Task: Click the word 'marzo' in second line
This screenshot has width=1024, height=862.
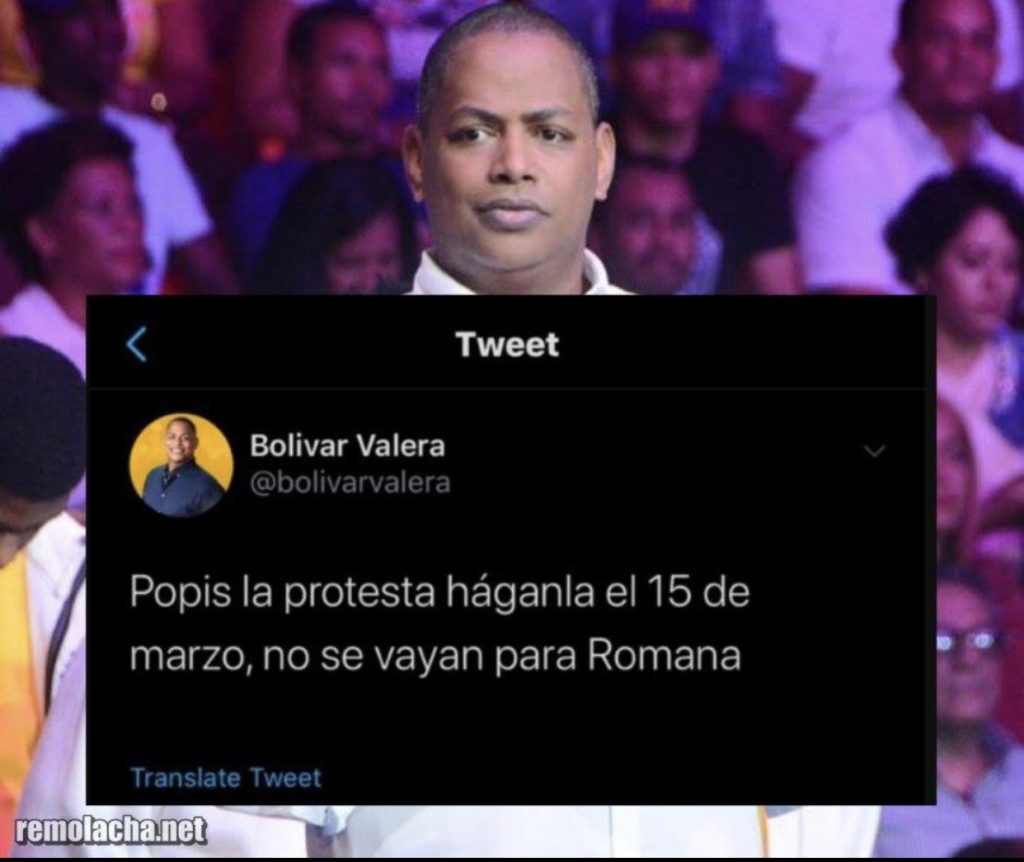Action: point(187,657)
